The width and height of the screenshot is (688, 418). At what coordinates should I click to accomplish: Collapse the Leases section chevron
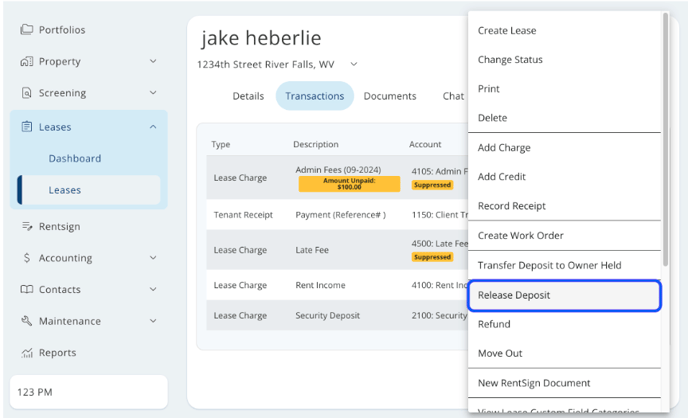[x=153, y=127]
